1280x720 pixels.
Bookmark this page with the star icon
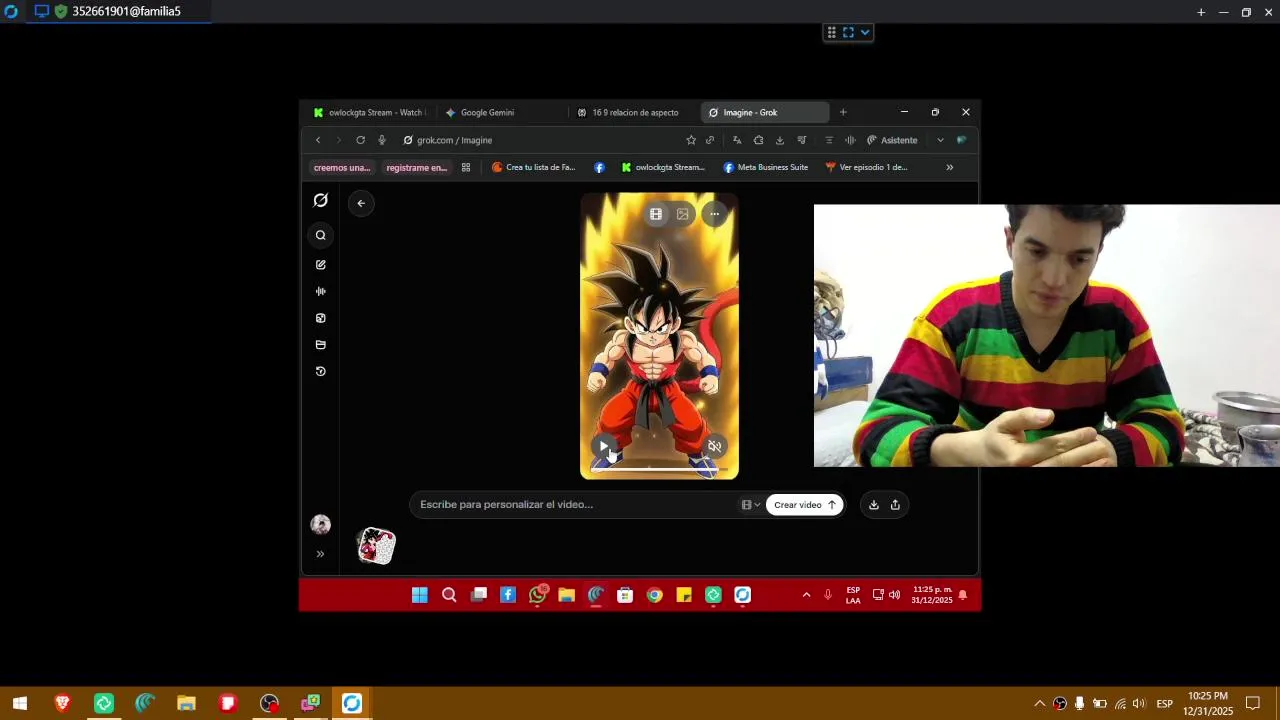pyautogui.click(x=691, y=140)
